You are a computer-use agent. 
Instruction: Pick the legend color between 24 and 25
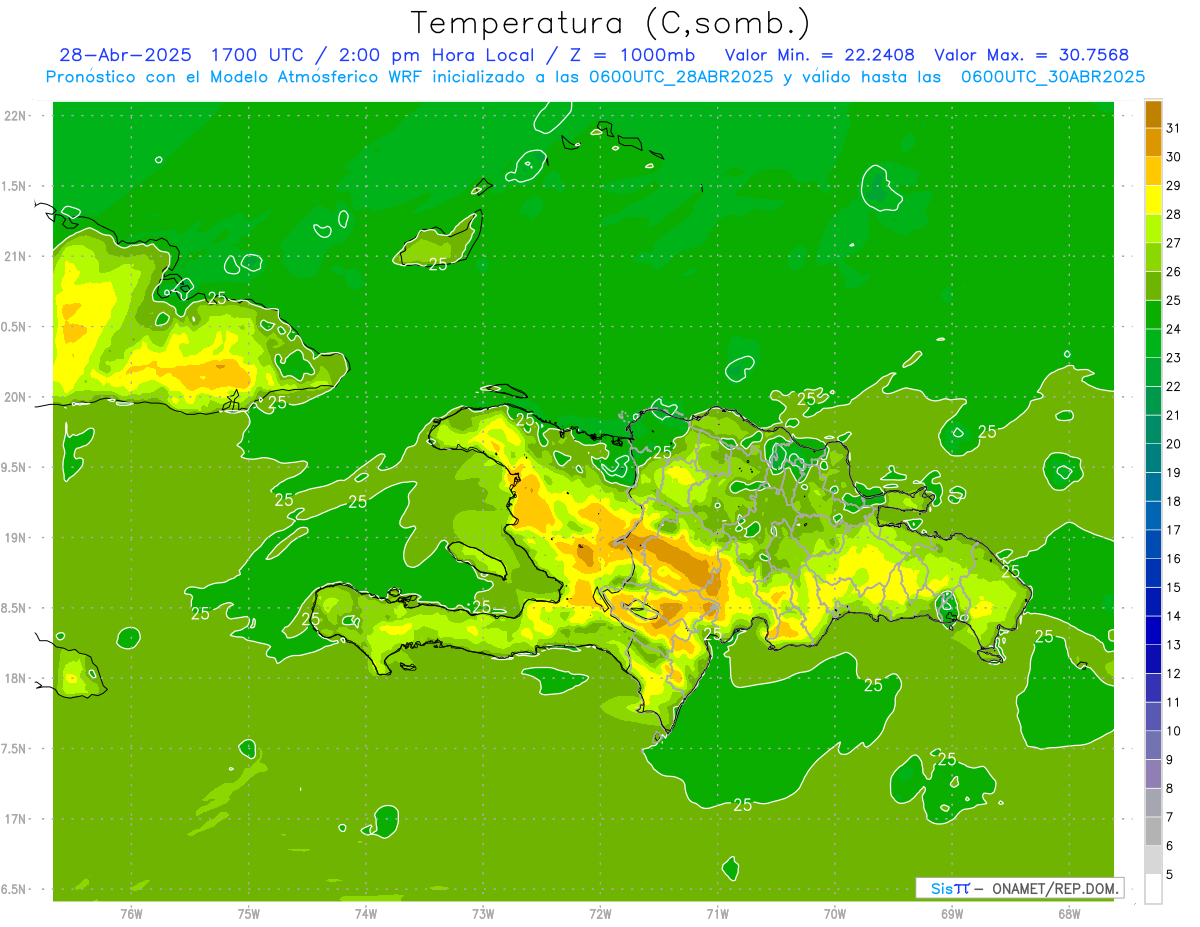tap(1153, 315)
